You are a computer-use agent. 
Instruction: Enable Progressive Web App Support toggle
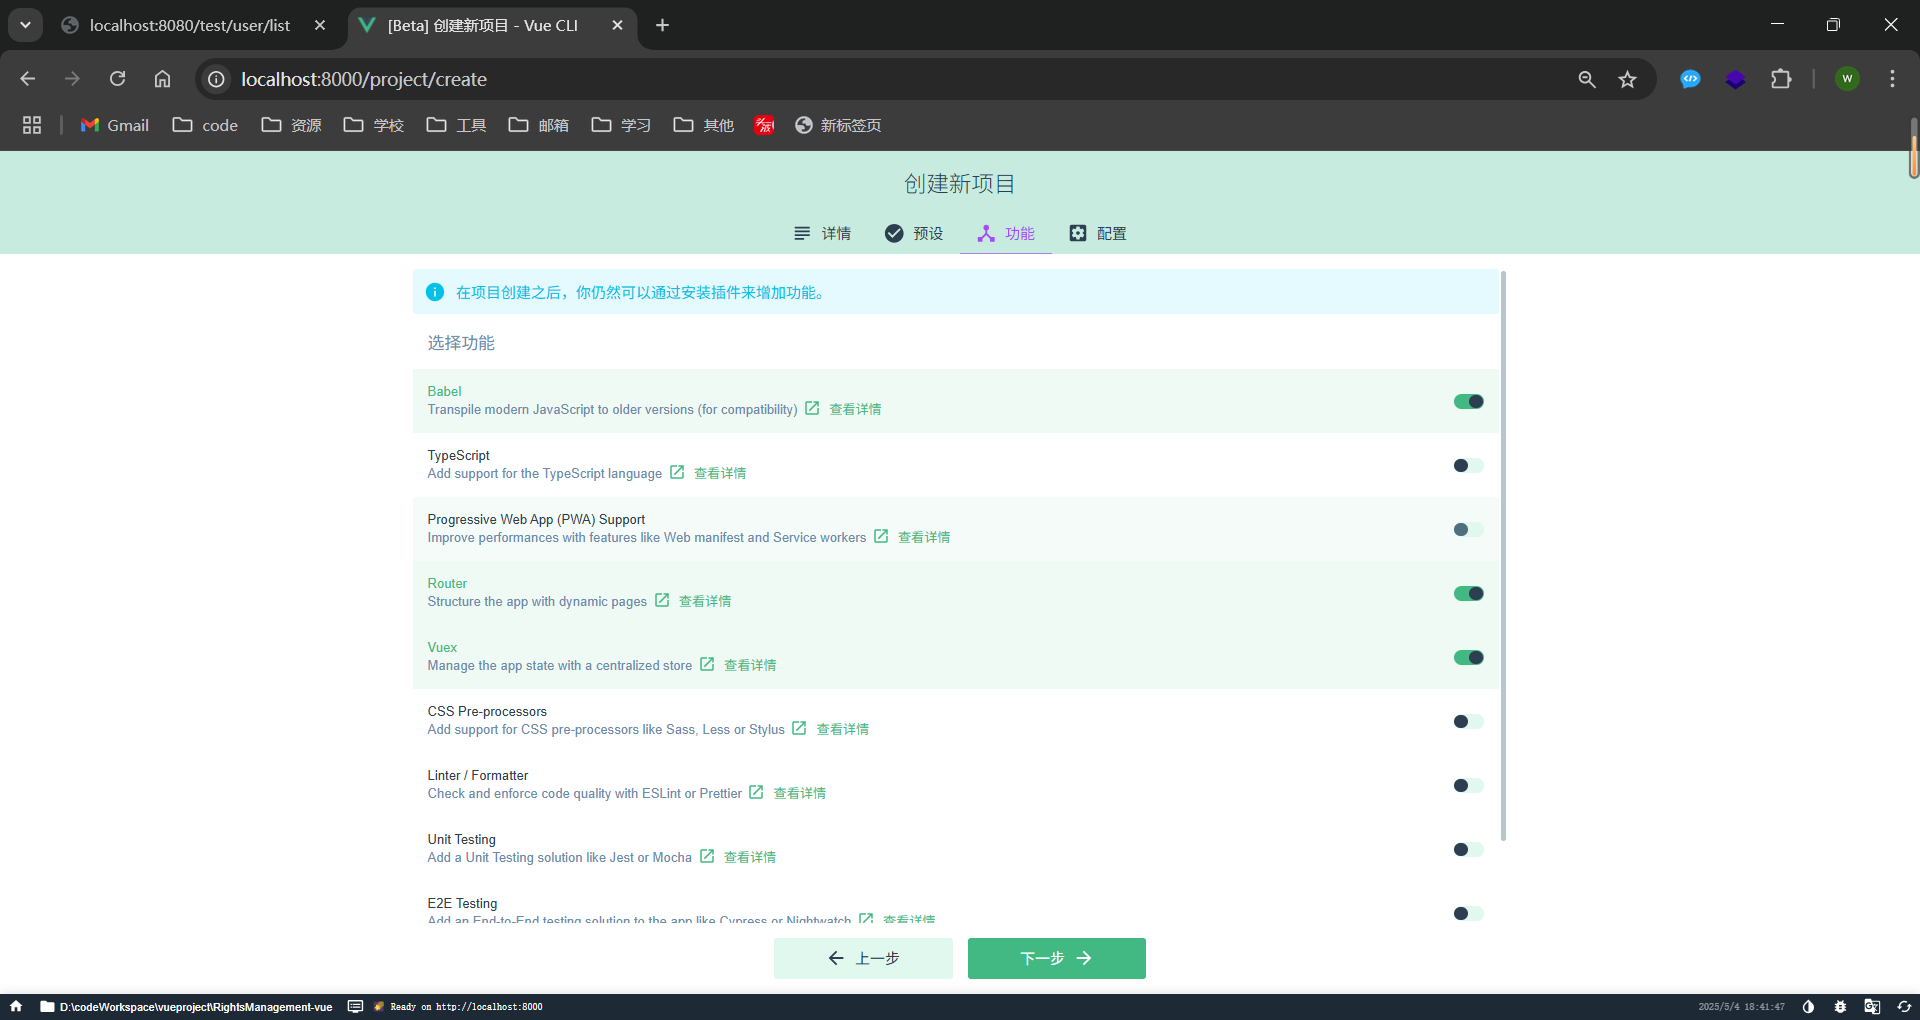(x=1468, y=529)
